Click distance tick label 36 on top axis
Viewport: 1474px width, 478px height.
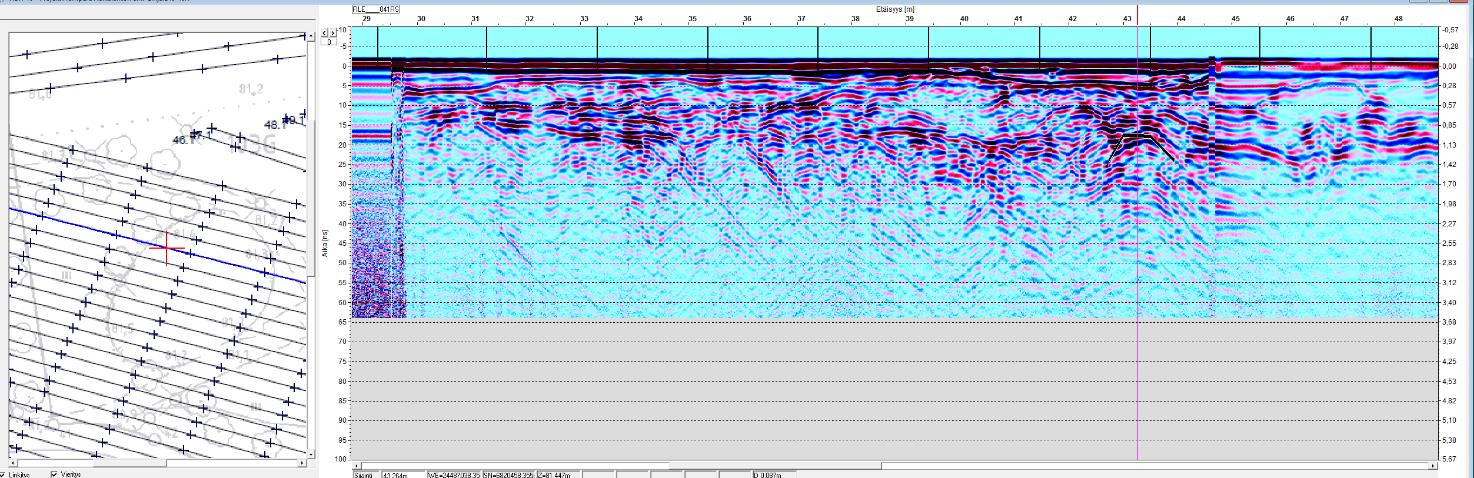point(747,19)
